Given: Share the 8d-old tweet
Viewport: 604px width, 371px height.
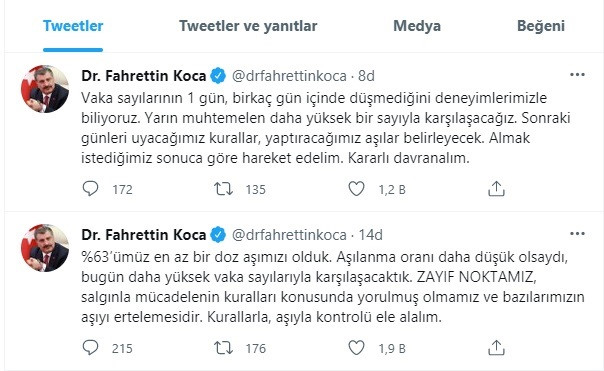Looking at the screenshot, I should point(496,189).
